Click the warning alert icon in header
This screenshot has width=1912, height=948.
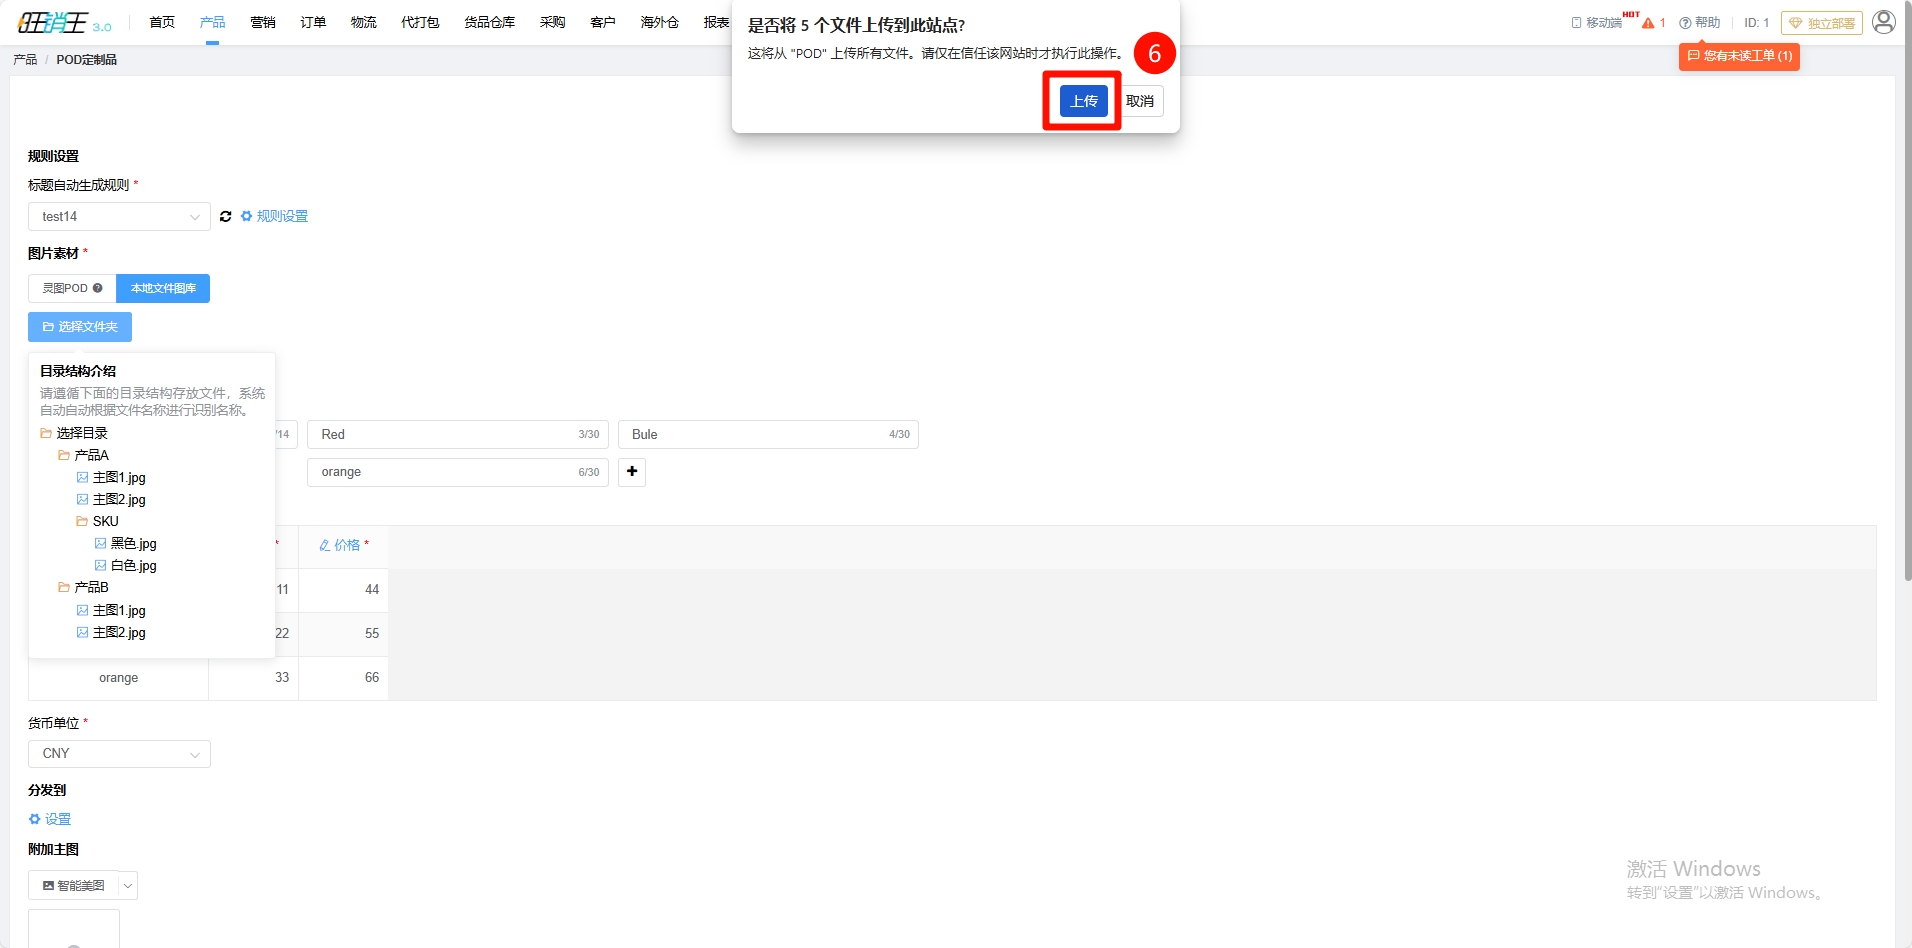[x=1648, y=23]
